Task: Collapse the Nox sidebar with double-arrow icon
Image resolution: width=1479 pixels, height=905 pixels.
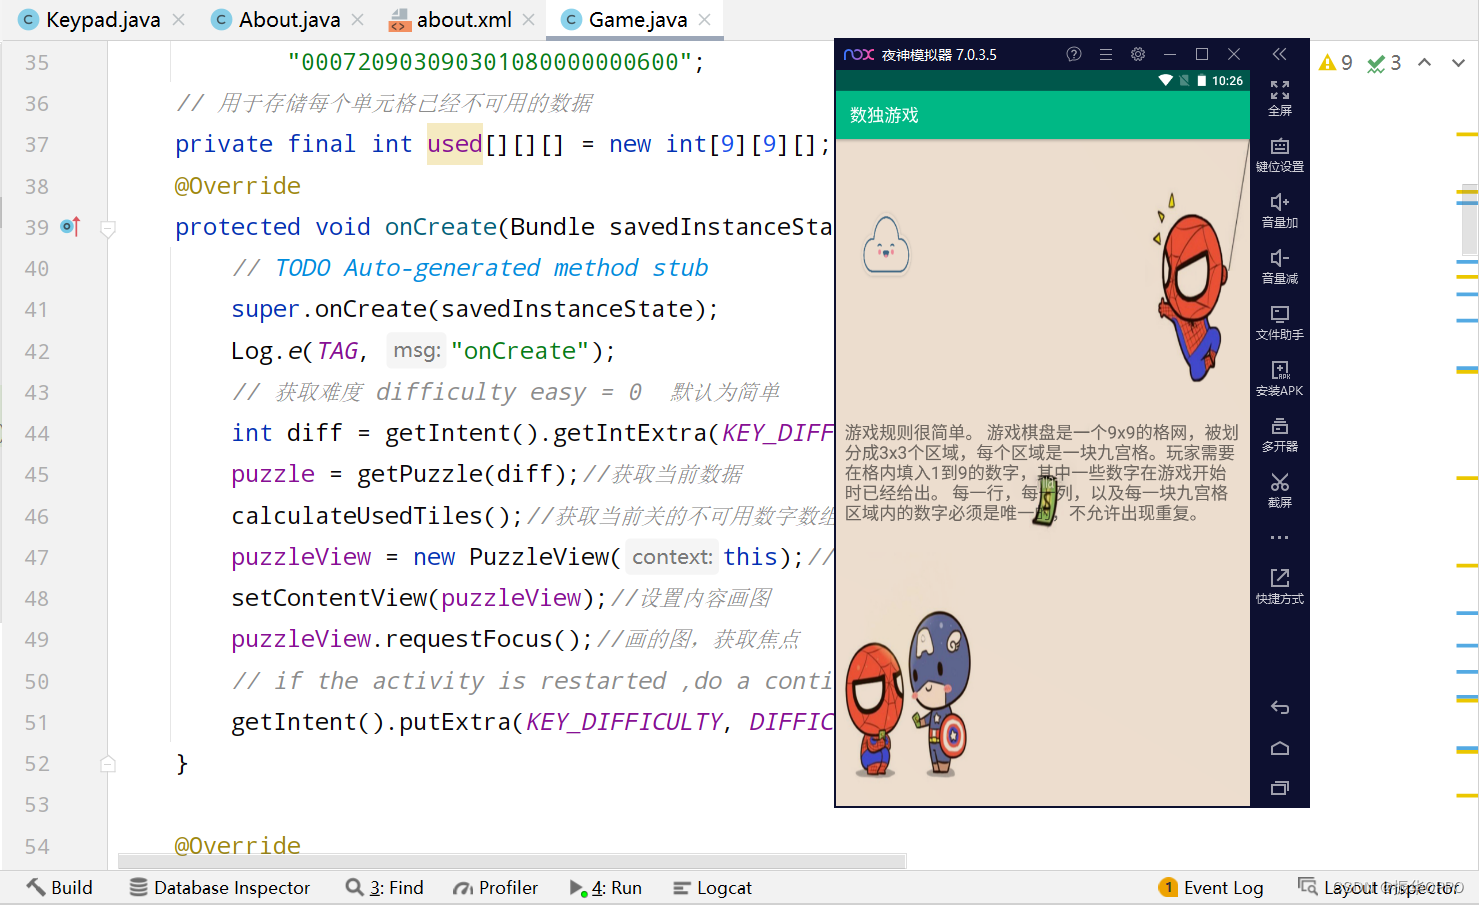Action: 1279,54
